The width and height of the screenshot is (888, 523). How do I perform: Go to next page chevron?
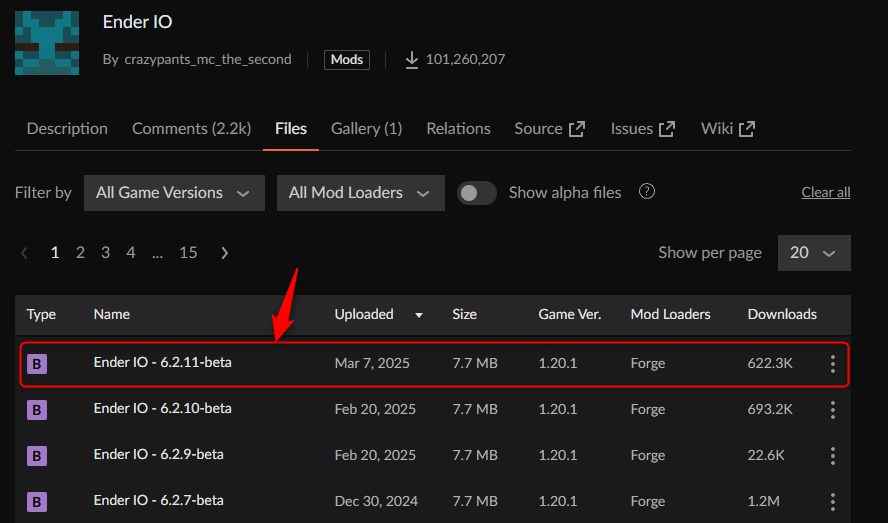224,253
